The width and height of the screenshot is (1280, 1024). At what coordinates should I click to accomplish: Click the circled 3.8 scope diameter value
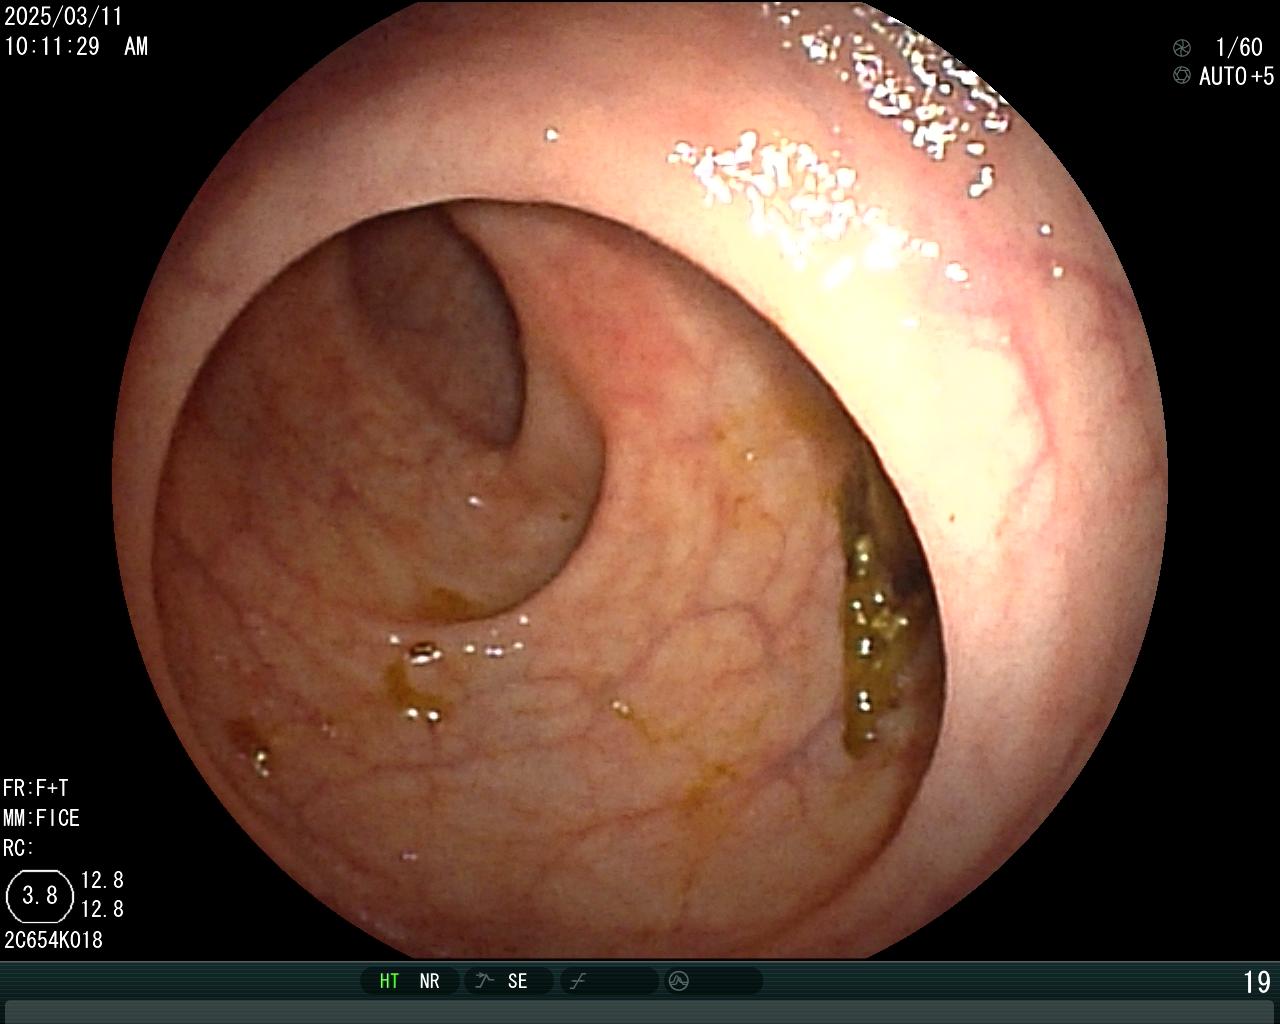(40, 895)
